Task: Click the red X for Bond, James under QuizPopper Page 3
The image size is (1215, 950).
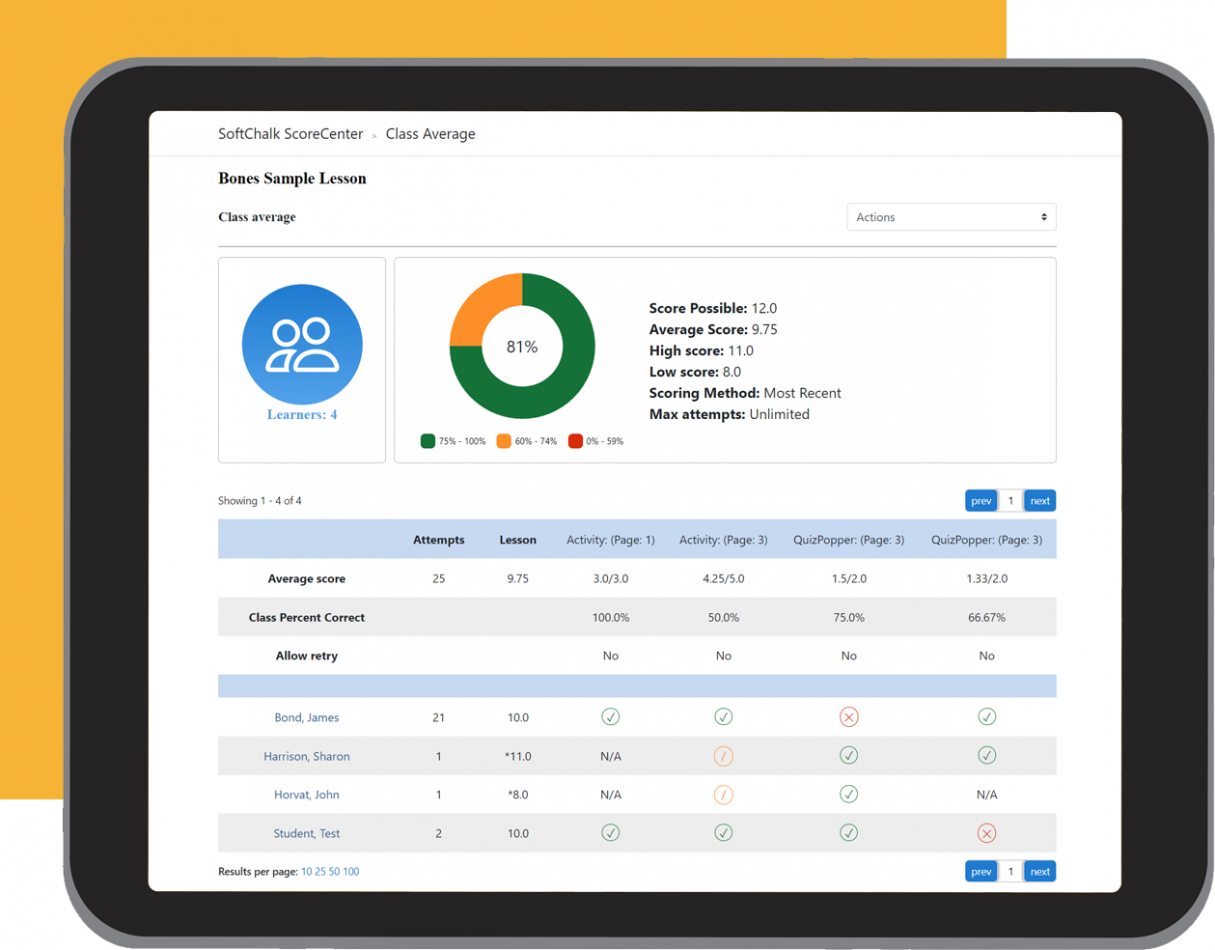Action: click(849, 717)
